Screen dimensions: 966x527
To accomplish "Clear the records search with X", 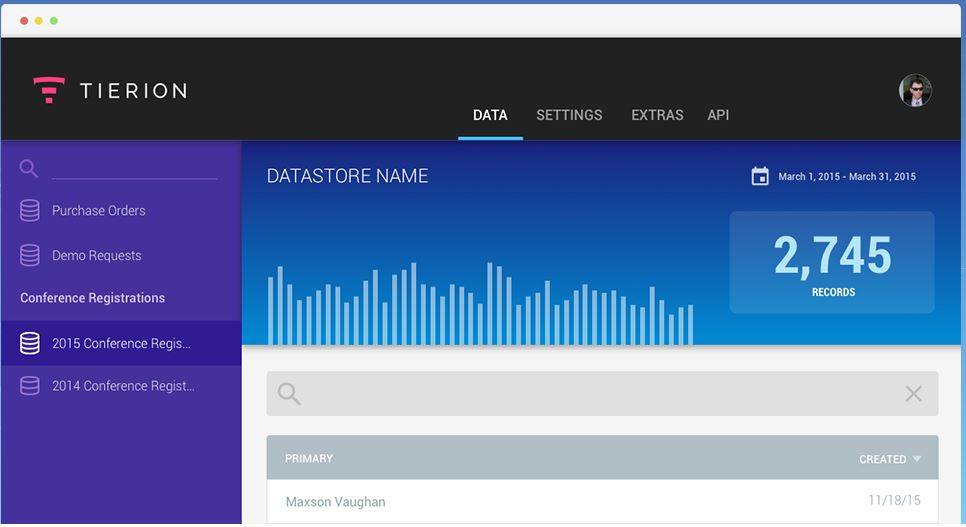I will (x=913, y=394).
